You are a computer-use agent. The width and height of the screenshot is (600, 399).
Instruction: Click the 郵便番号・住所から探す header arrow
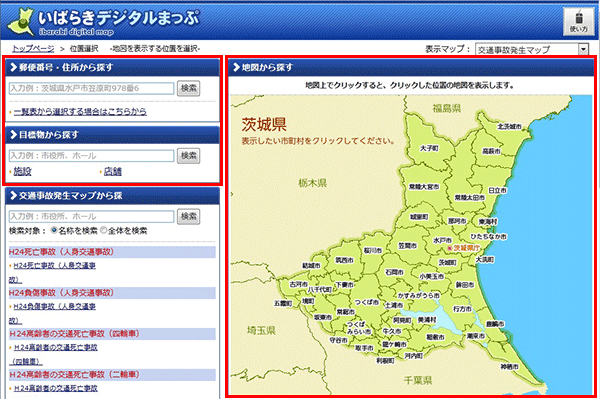(x=13, y=67)
